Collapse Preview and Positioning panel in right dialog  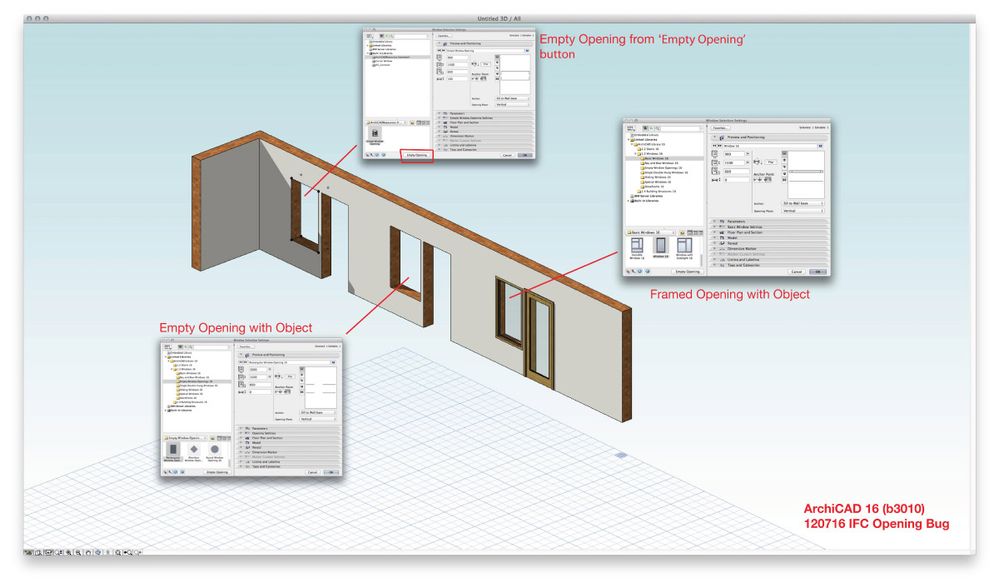715,137
